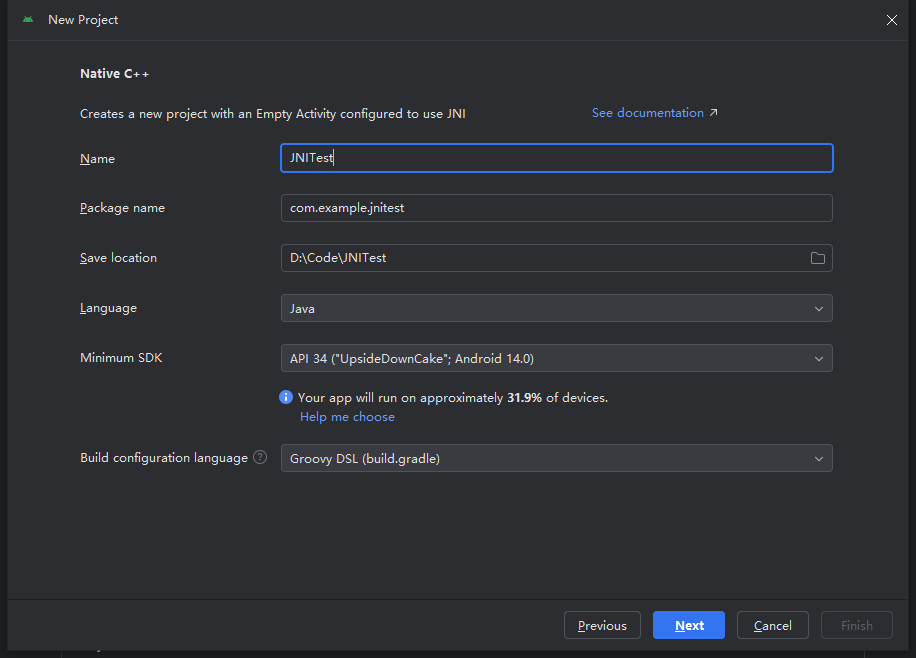Screen dimensions: 916x658
Task: Click the folder browse icon in Save location
Action: coord(818,258)
